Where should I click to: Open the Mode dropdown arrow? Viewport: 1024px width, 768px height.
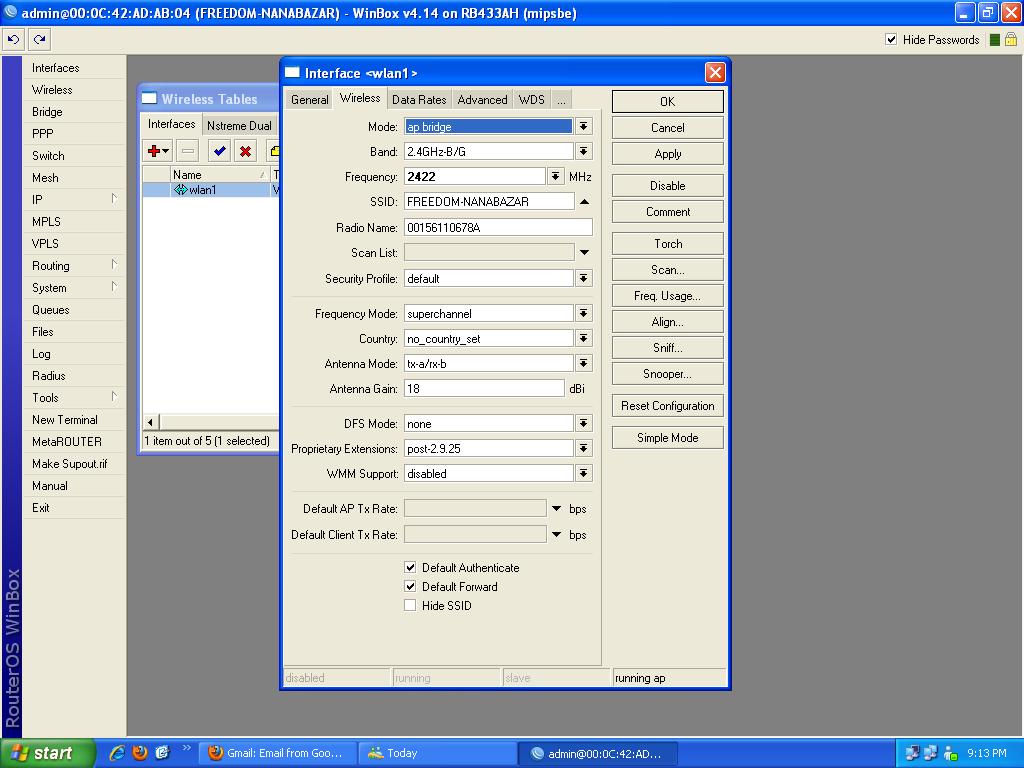click(x=584, y=127)
